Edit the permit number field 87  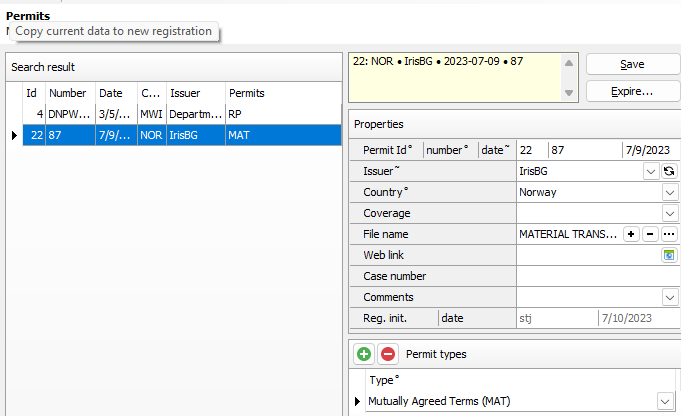pyautogui.click(x=585, y=150)
